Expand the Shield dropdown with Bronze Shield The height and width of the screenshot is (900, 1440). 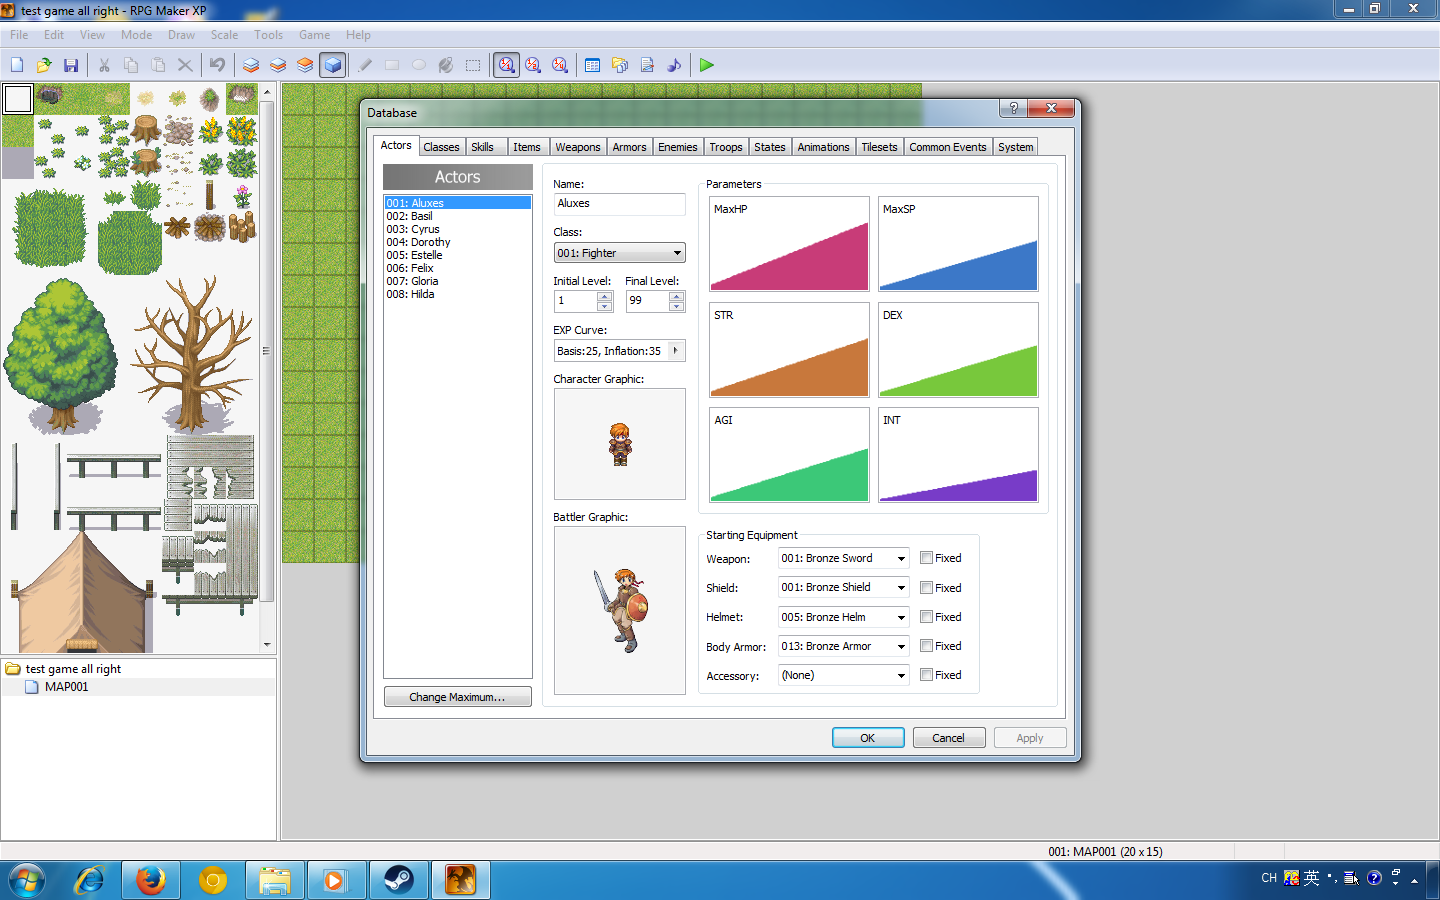point(843,588)
